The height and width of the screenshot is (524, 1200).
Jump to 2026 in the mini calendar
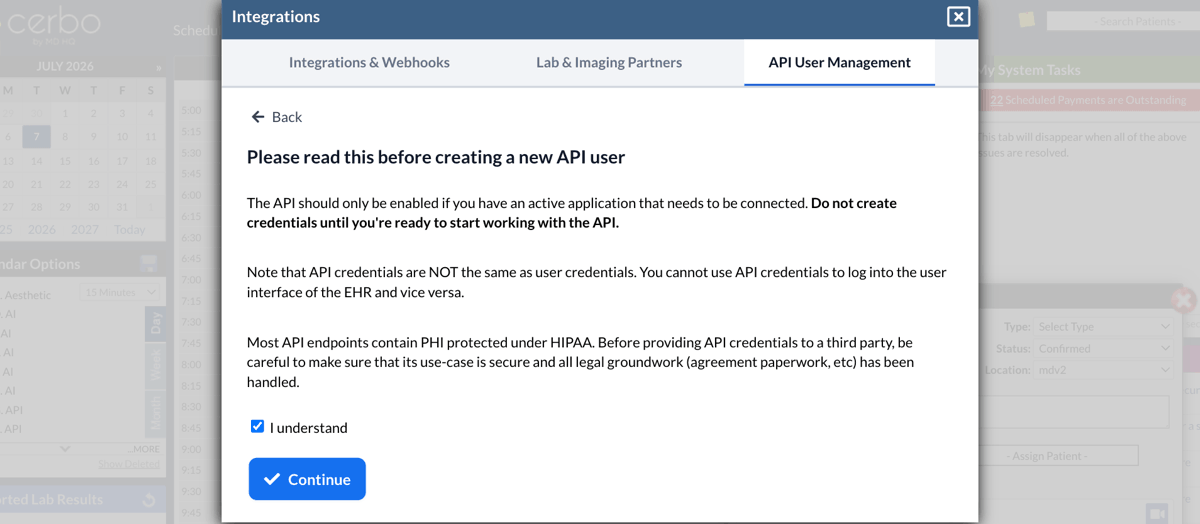coord(41,229)
